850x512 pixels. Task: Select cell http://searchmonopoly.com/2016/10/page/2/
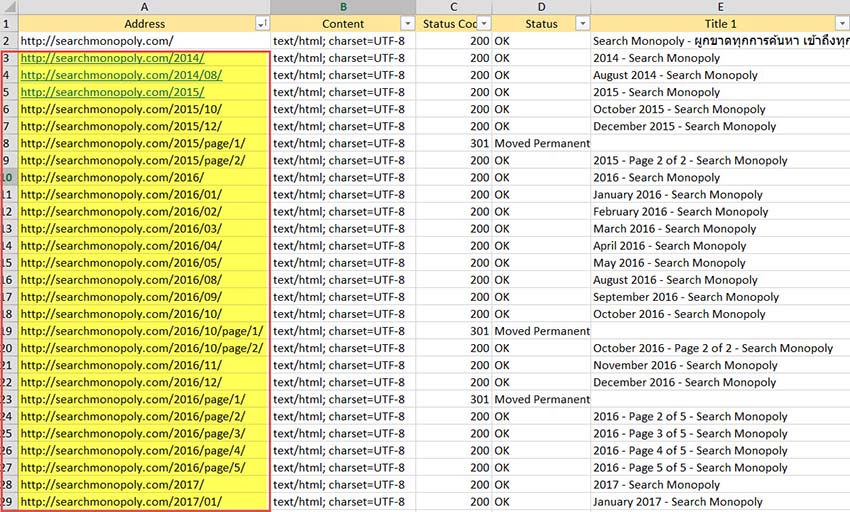(144, 348)
